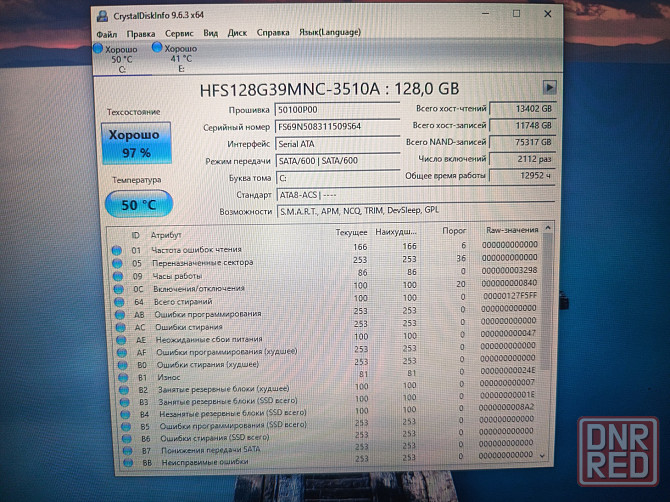Click the serial number field FS69N508311509564
670x502 pixels.
[337, 126]
